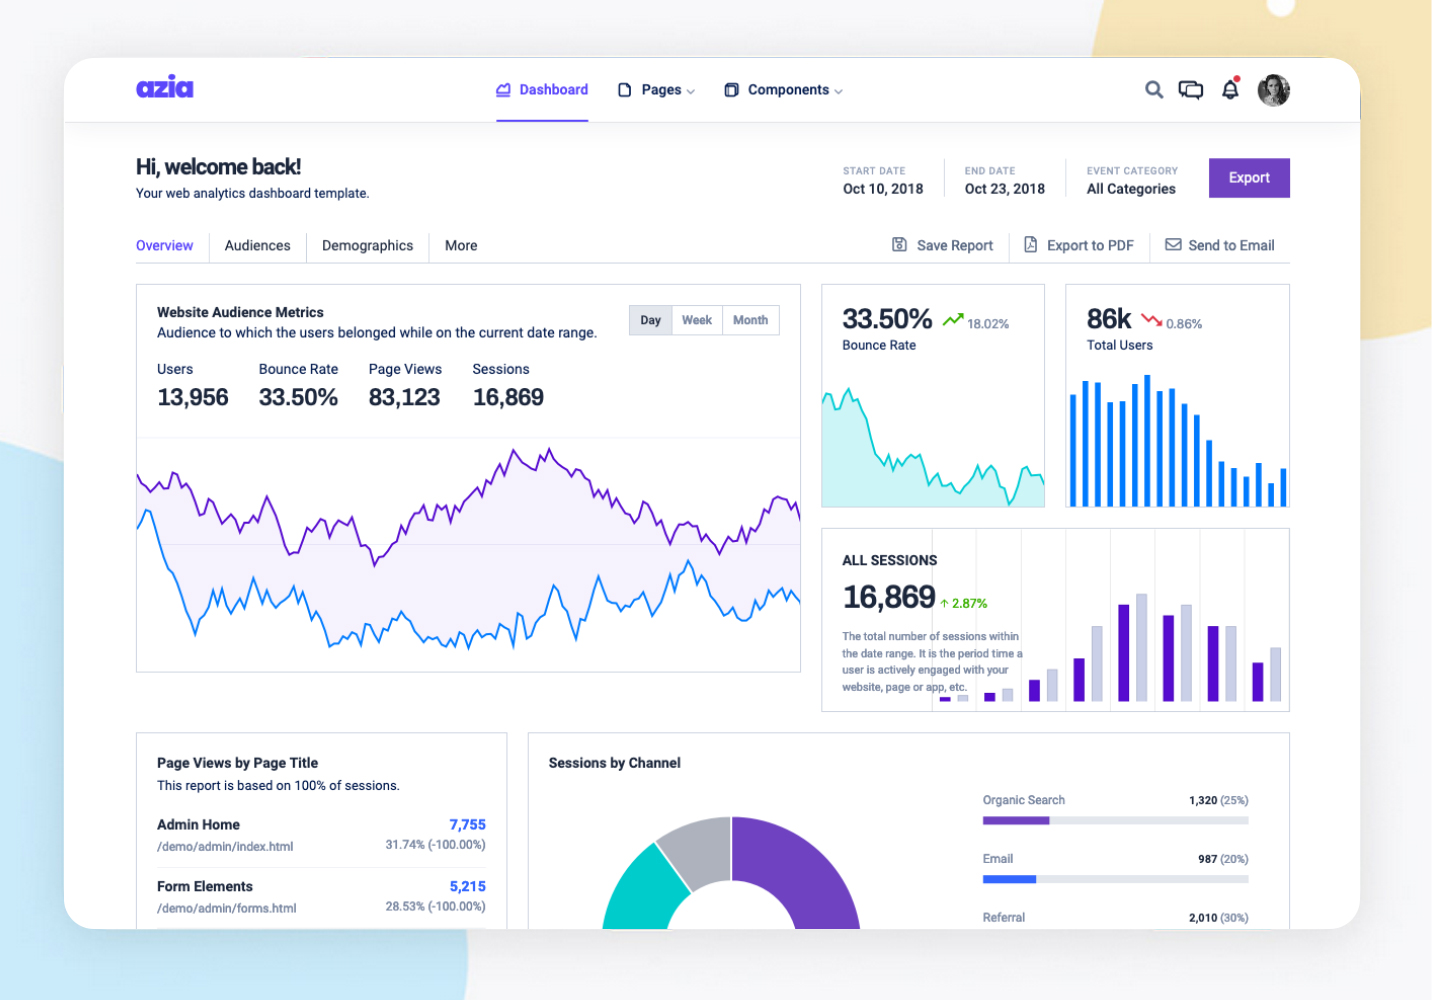Click the Website Audience Metrics heading
The width and height of the screenshot is (1432, 1000).
[240, 312]
